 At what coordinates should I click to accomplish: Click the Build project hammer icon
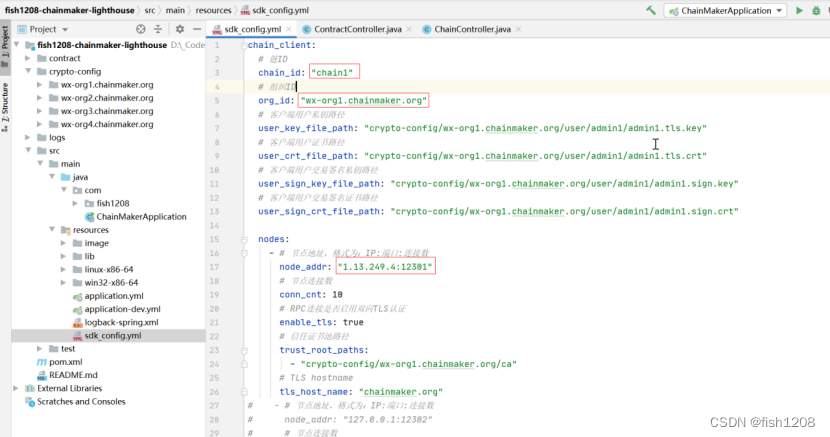(651, 11)
